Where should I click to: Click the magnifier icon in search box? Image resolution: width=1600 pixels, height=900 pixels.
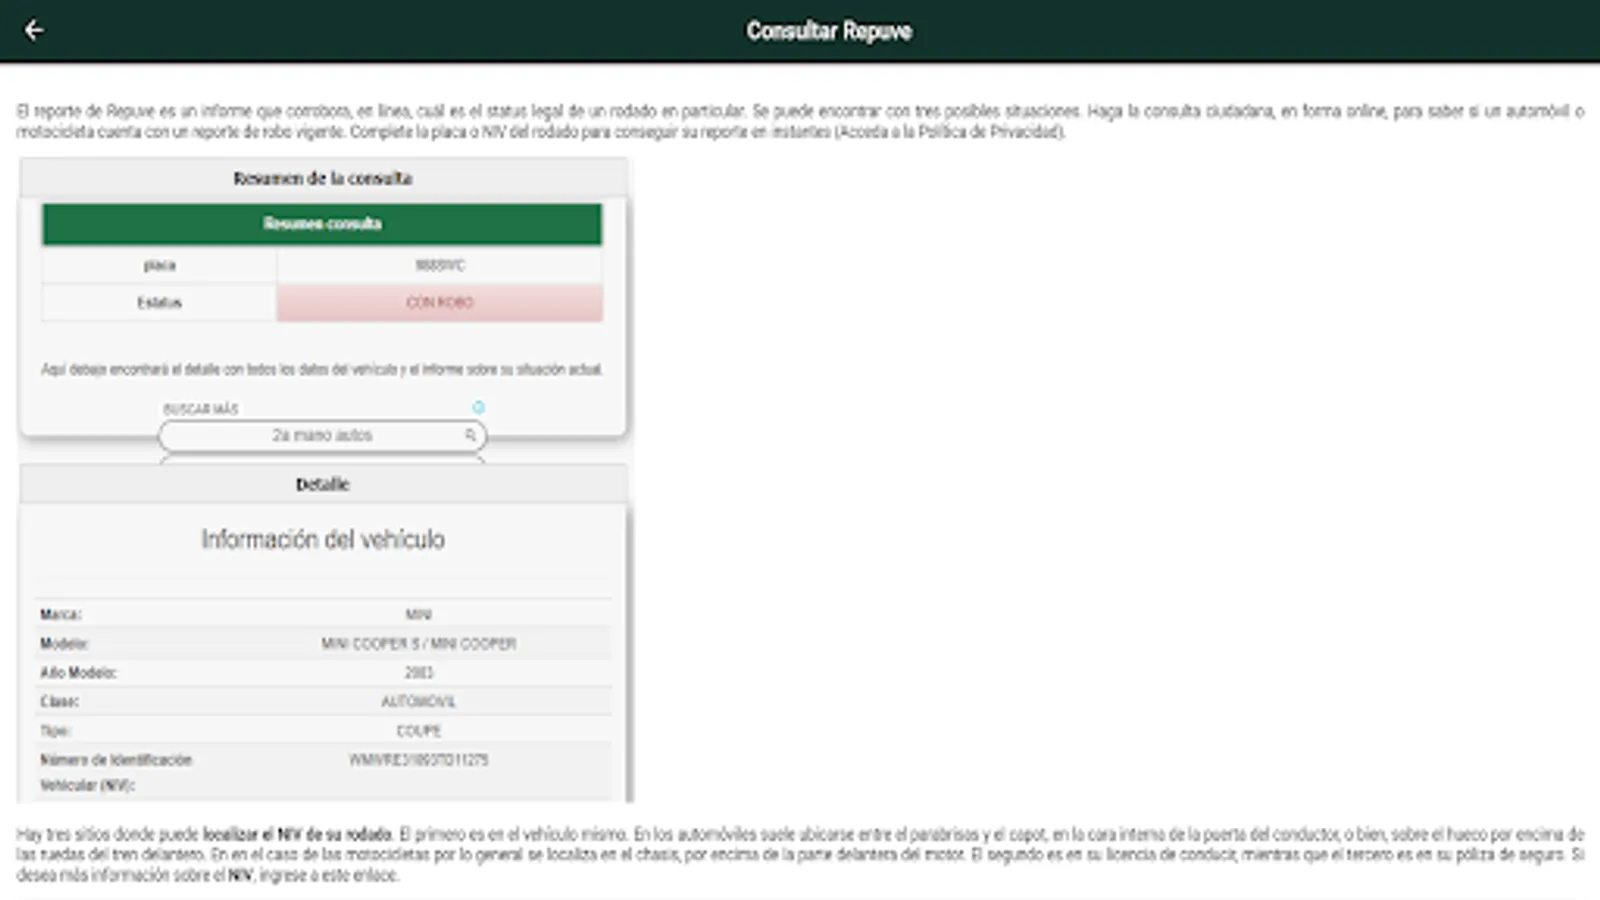coord(470,435)
